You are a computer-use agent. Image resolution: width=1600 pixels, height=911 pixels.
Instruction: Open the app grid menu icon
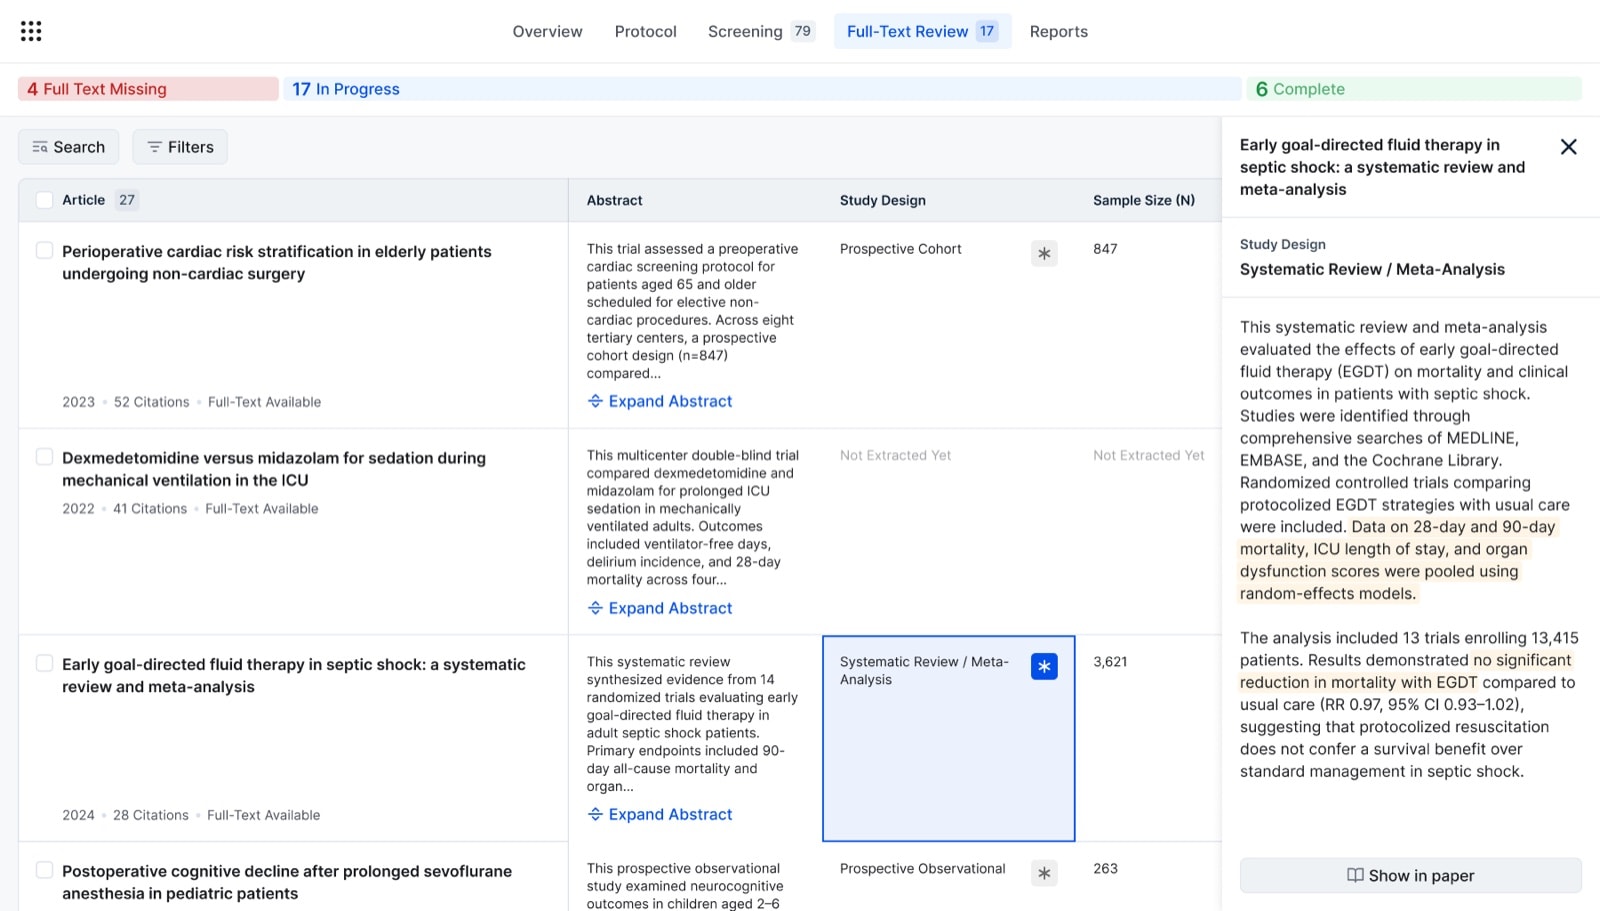pos(31,31)
